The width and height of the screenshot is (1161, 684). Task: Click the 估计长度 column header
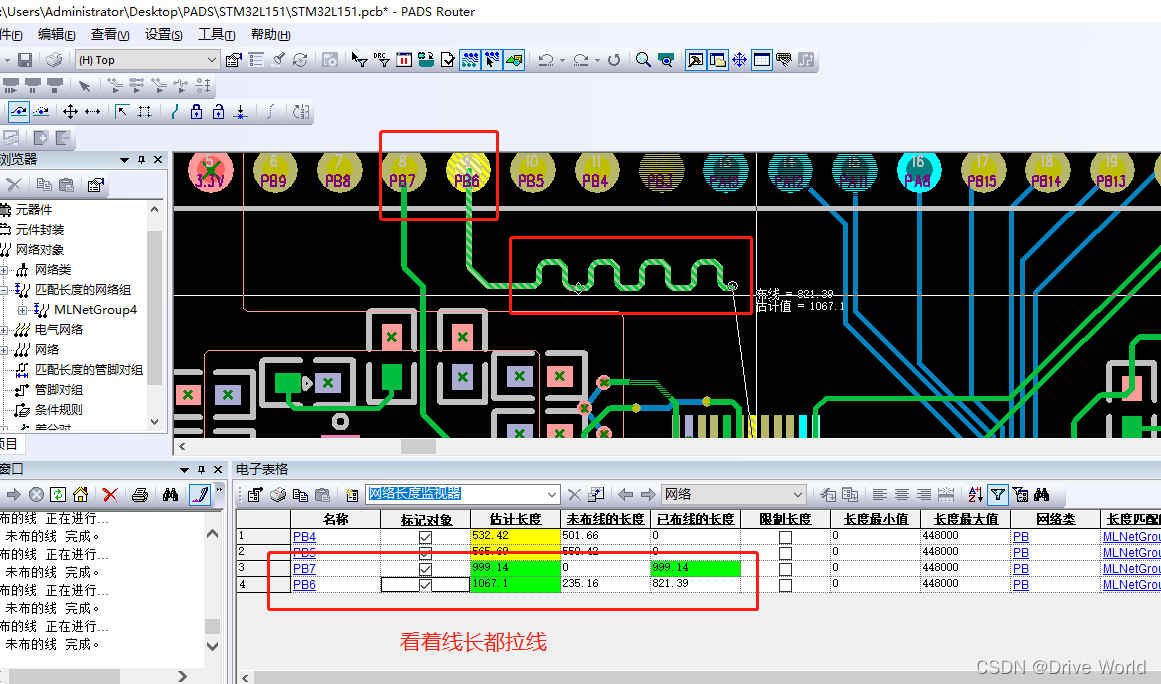(x=515, y=519)
